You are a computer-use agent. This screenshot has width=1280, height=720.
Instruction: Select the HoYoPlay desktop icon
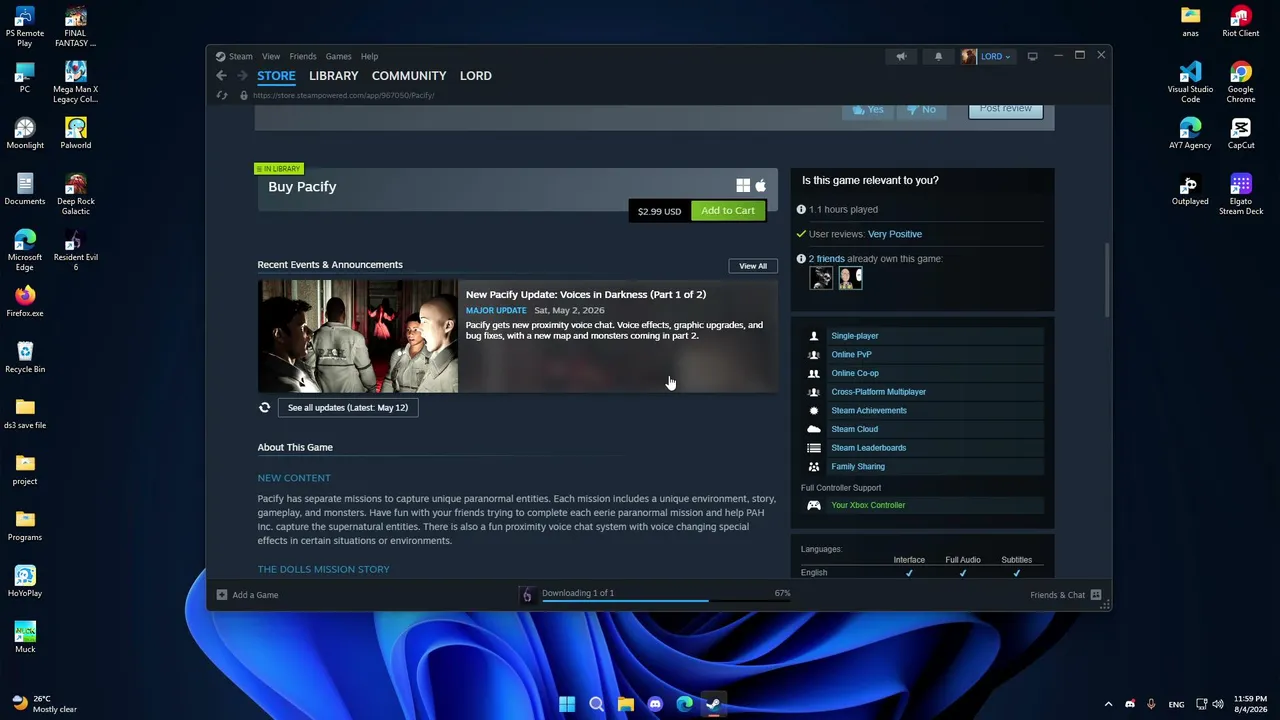(25, 581)
